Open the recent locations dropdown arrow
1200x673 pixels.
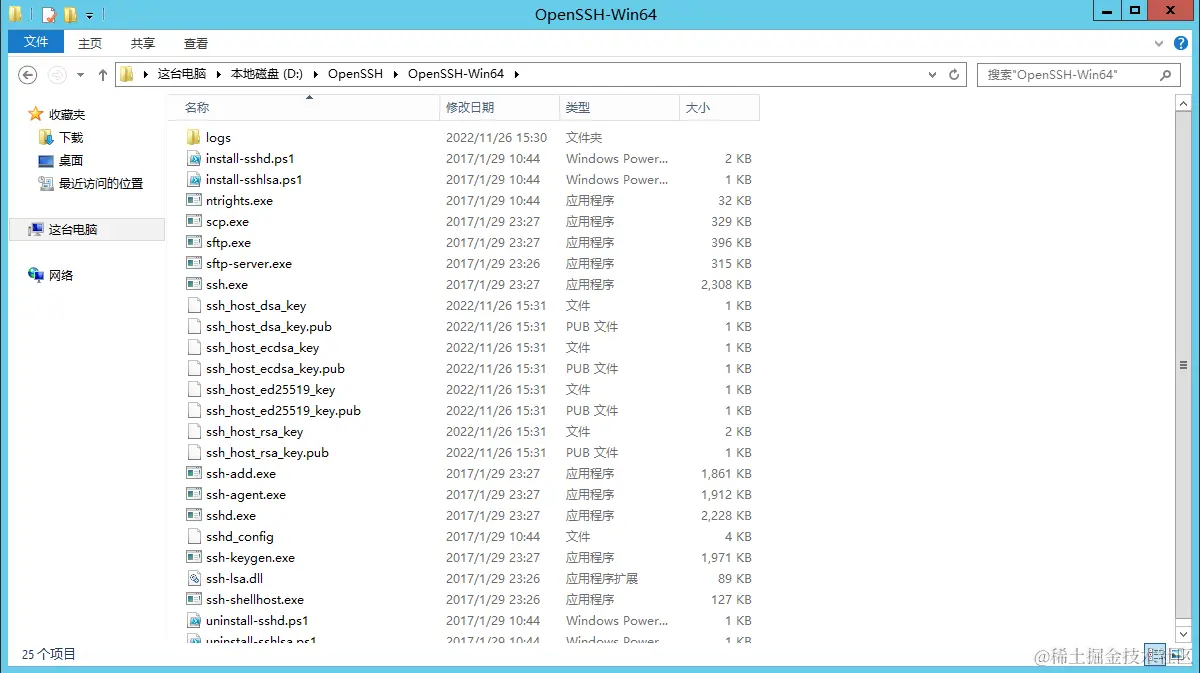(81, 75)
